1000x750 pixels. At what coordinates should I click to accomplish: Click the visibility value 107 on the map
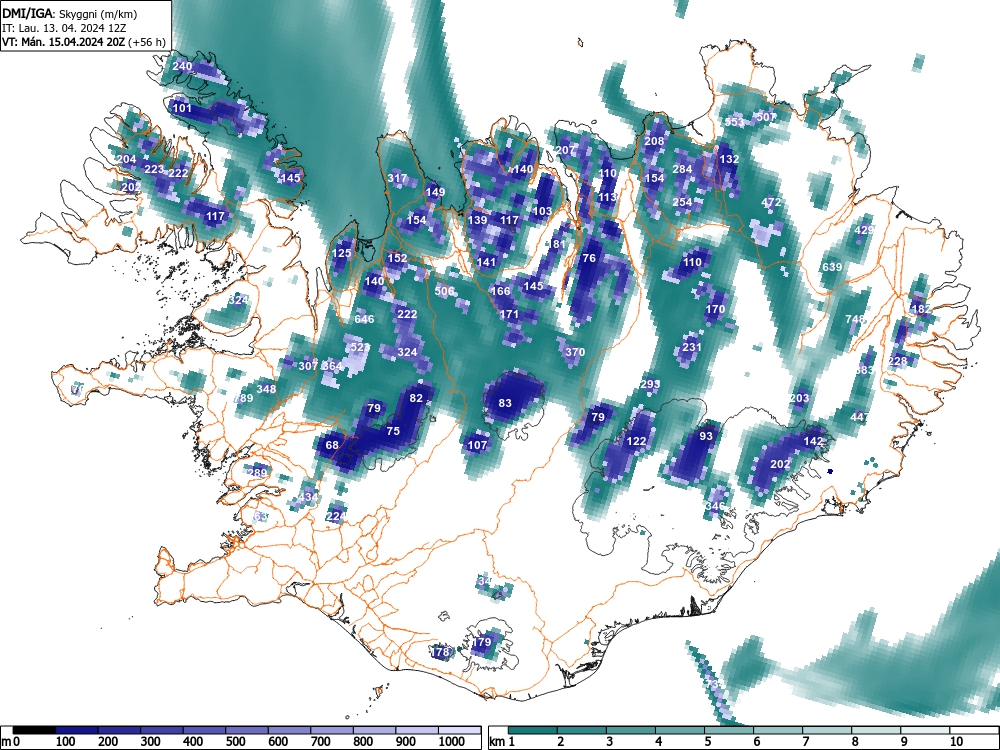[478, 445]
